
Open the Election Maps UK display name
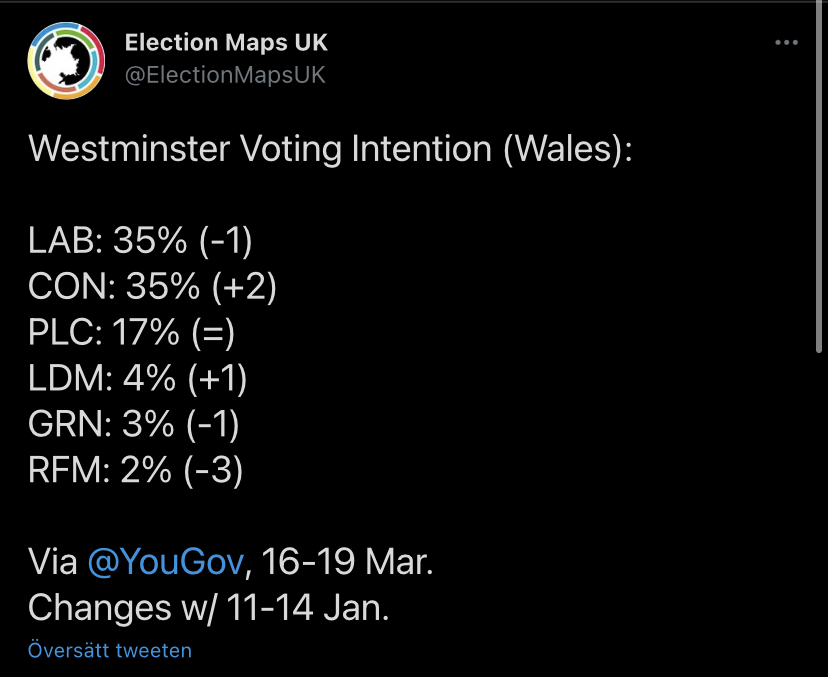pos(226,42)
